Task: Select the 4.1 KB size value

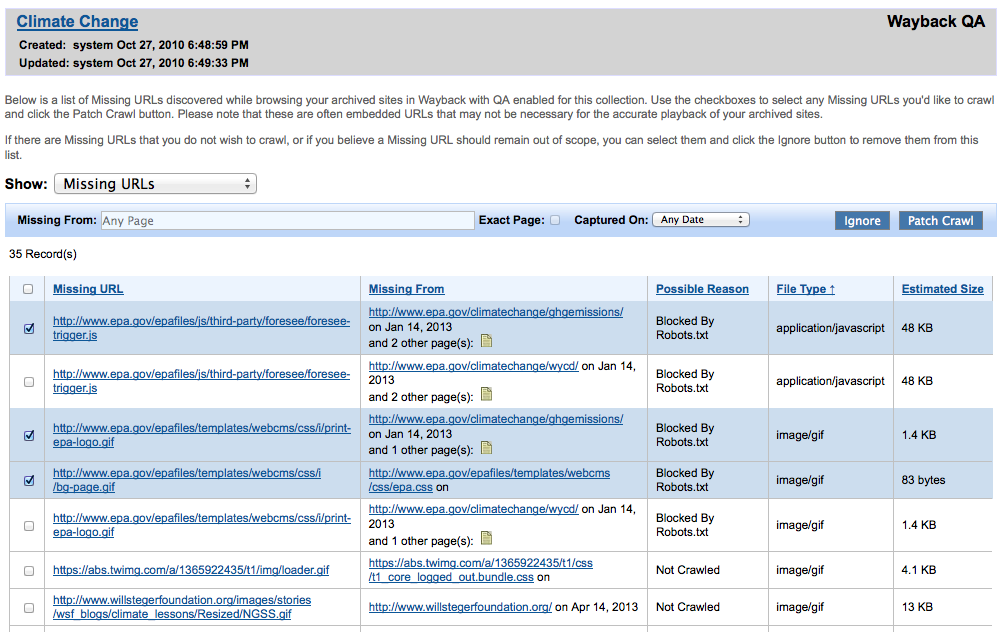Action: [919, 570]
